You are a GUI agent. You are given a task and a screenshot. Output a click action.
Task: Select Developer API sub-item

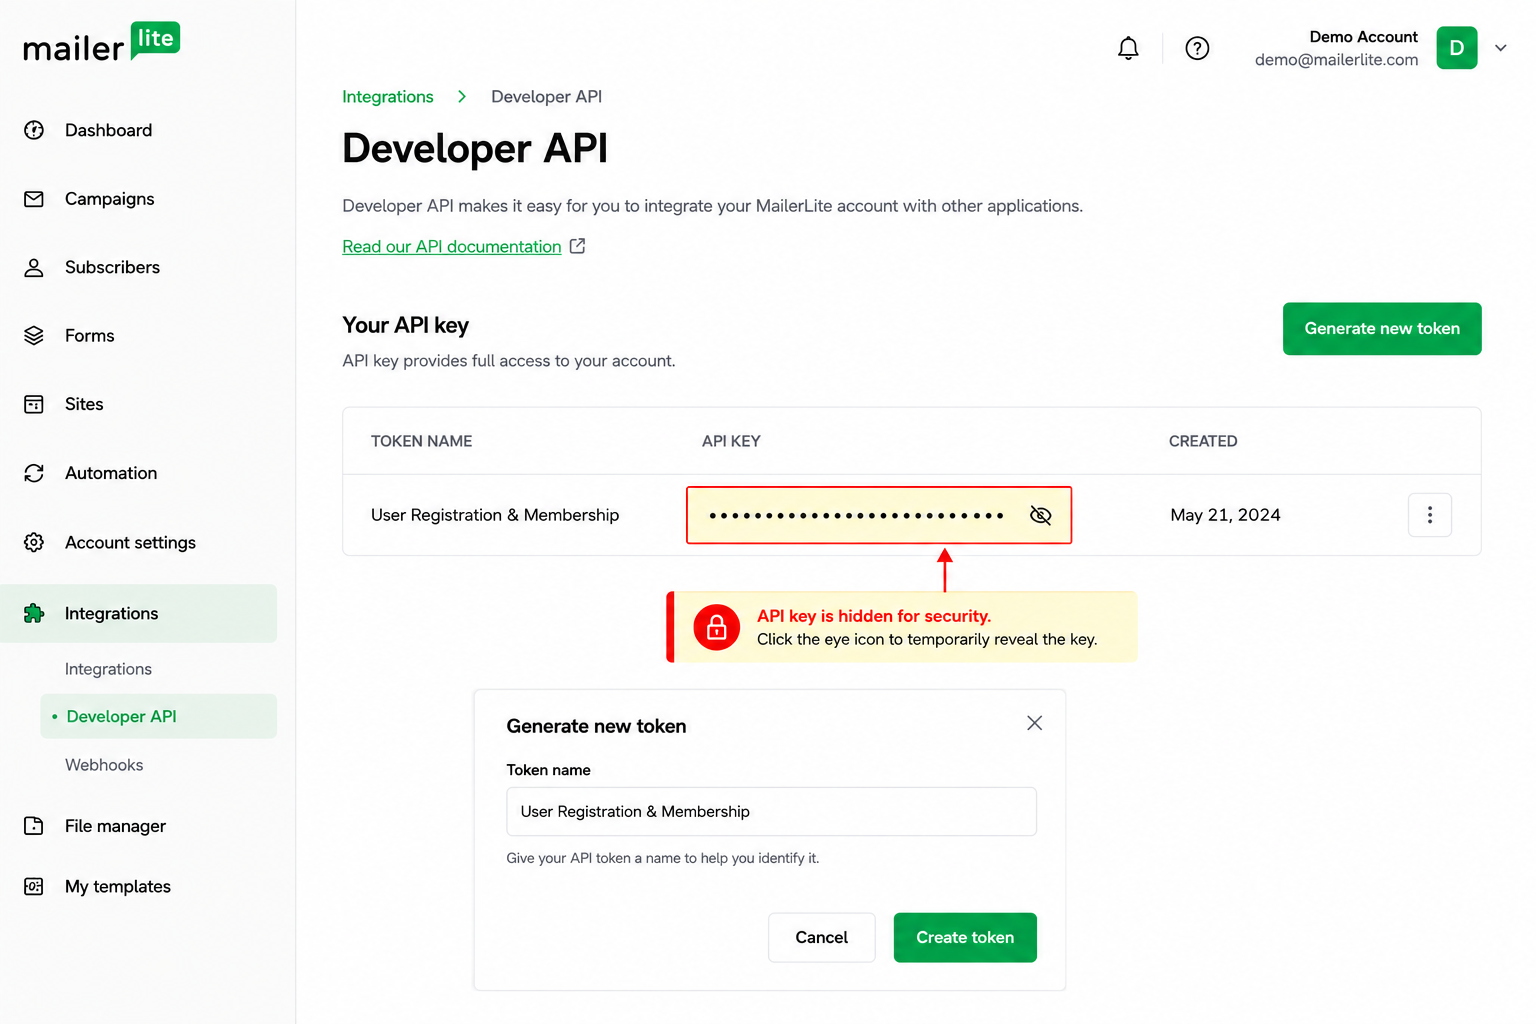159,716
